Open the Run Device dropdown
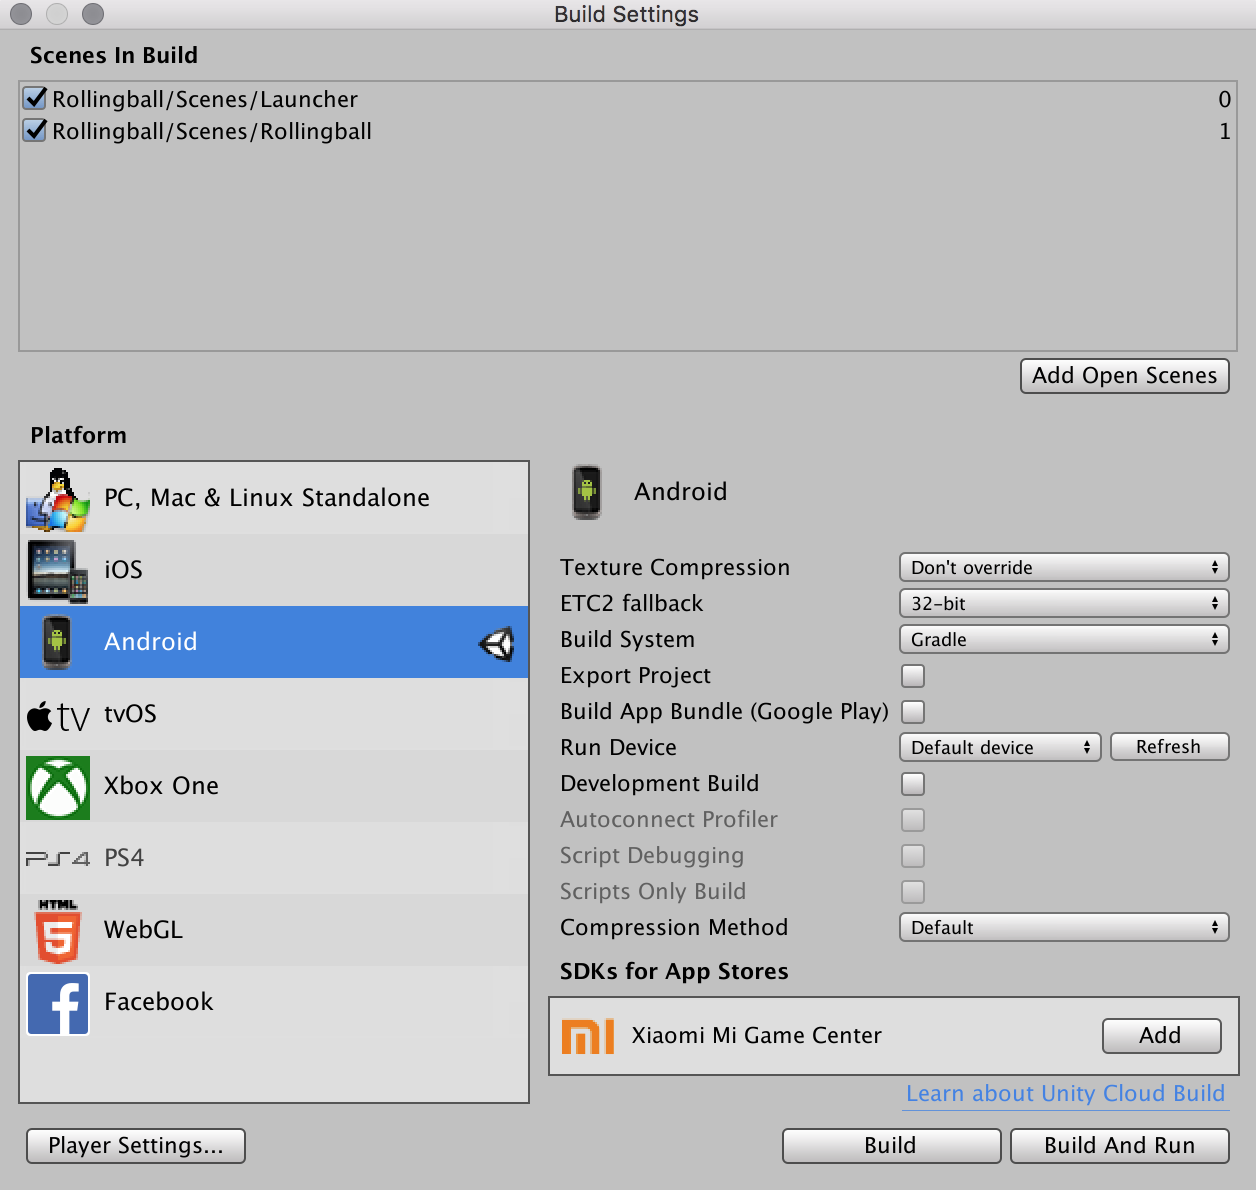Screen dimensions: 1256x1190 tap(1000, 747)
